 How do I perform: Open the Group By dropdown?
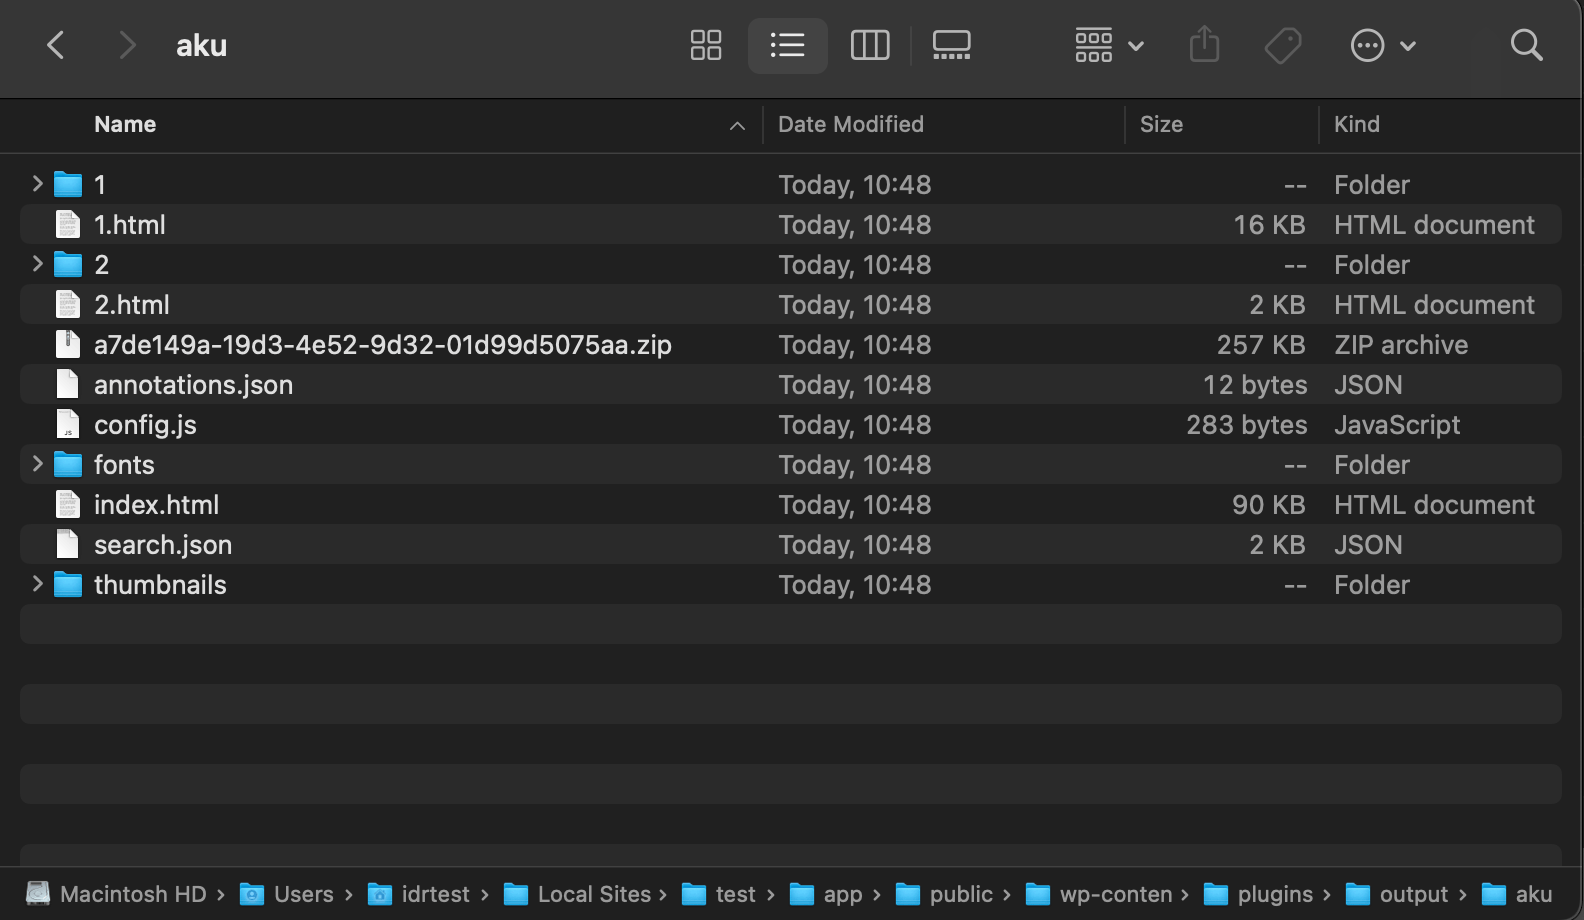point(1108,45)
